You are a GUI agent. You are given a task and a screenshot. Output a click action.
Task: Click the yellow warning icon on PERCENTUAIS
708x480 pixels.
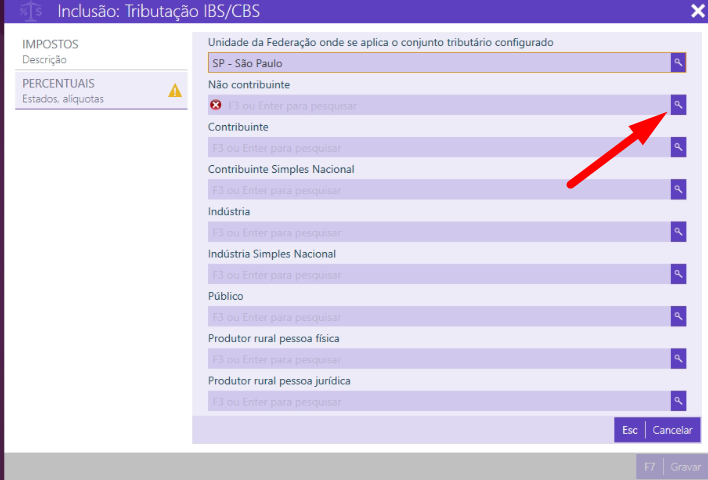tap(175, 90)
